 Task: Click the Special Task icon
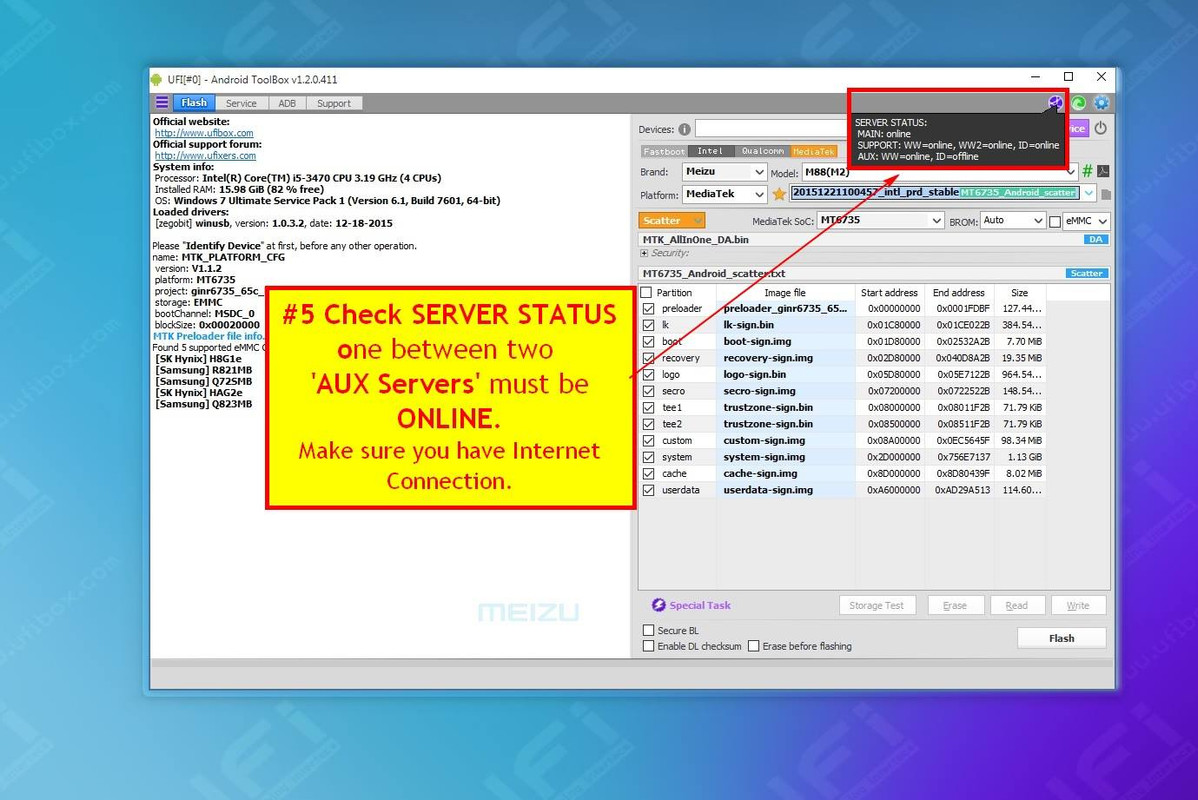click(658, 605)
